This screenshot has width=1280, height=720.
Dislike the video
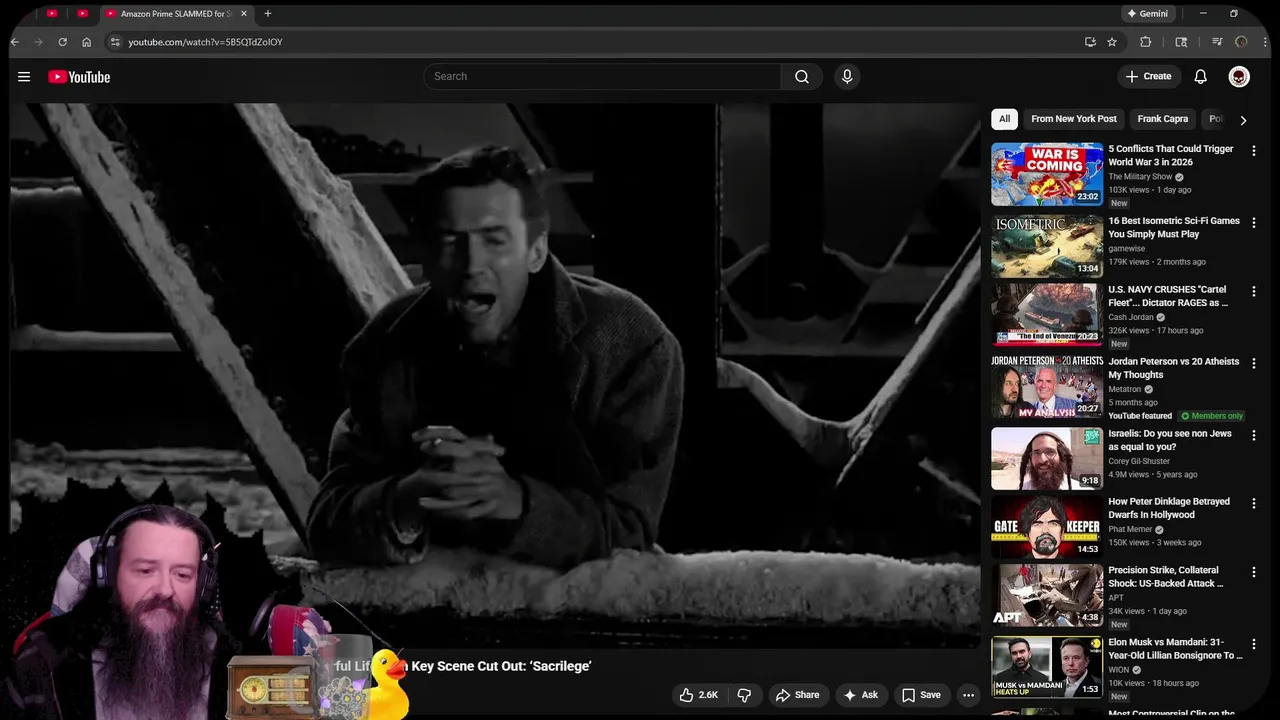point(744,695)
